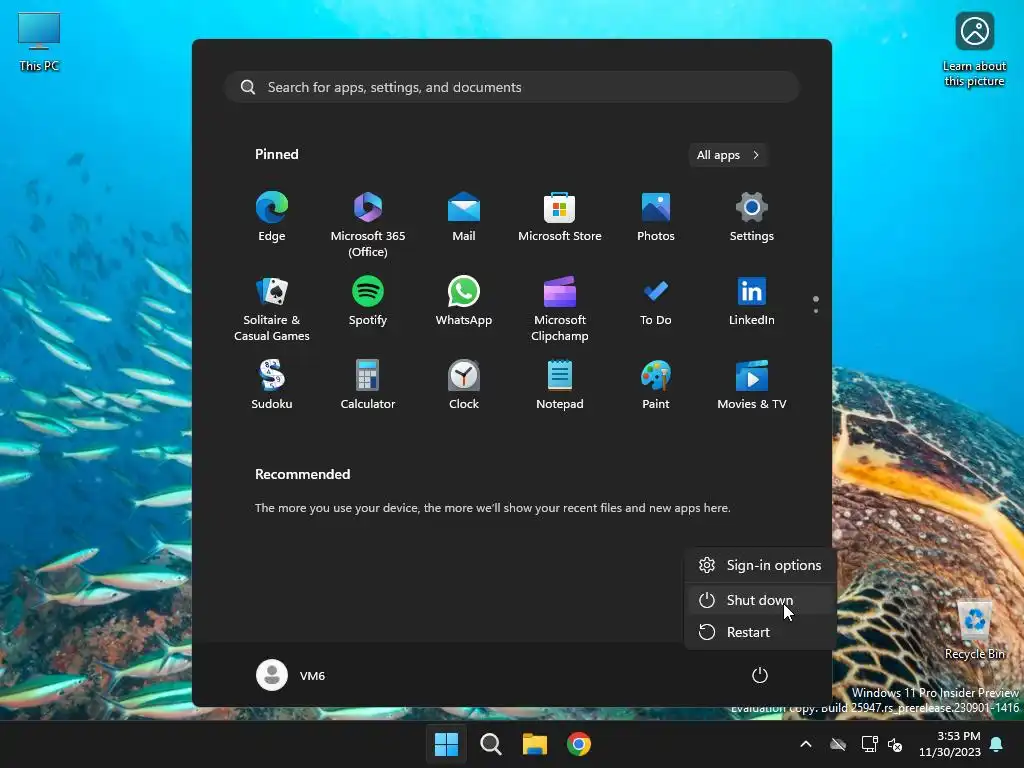Expand the All apps list

[x=728, y=155]
